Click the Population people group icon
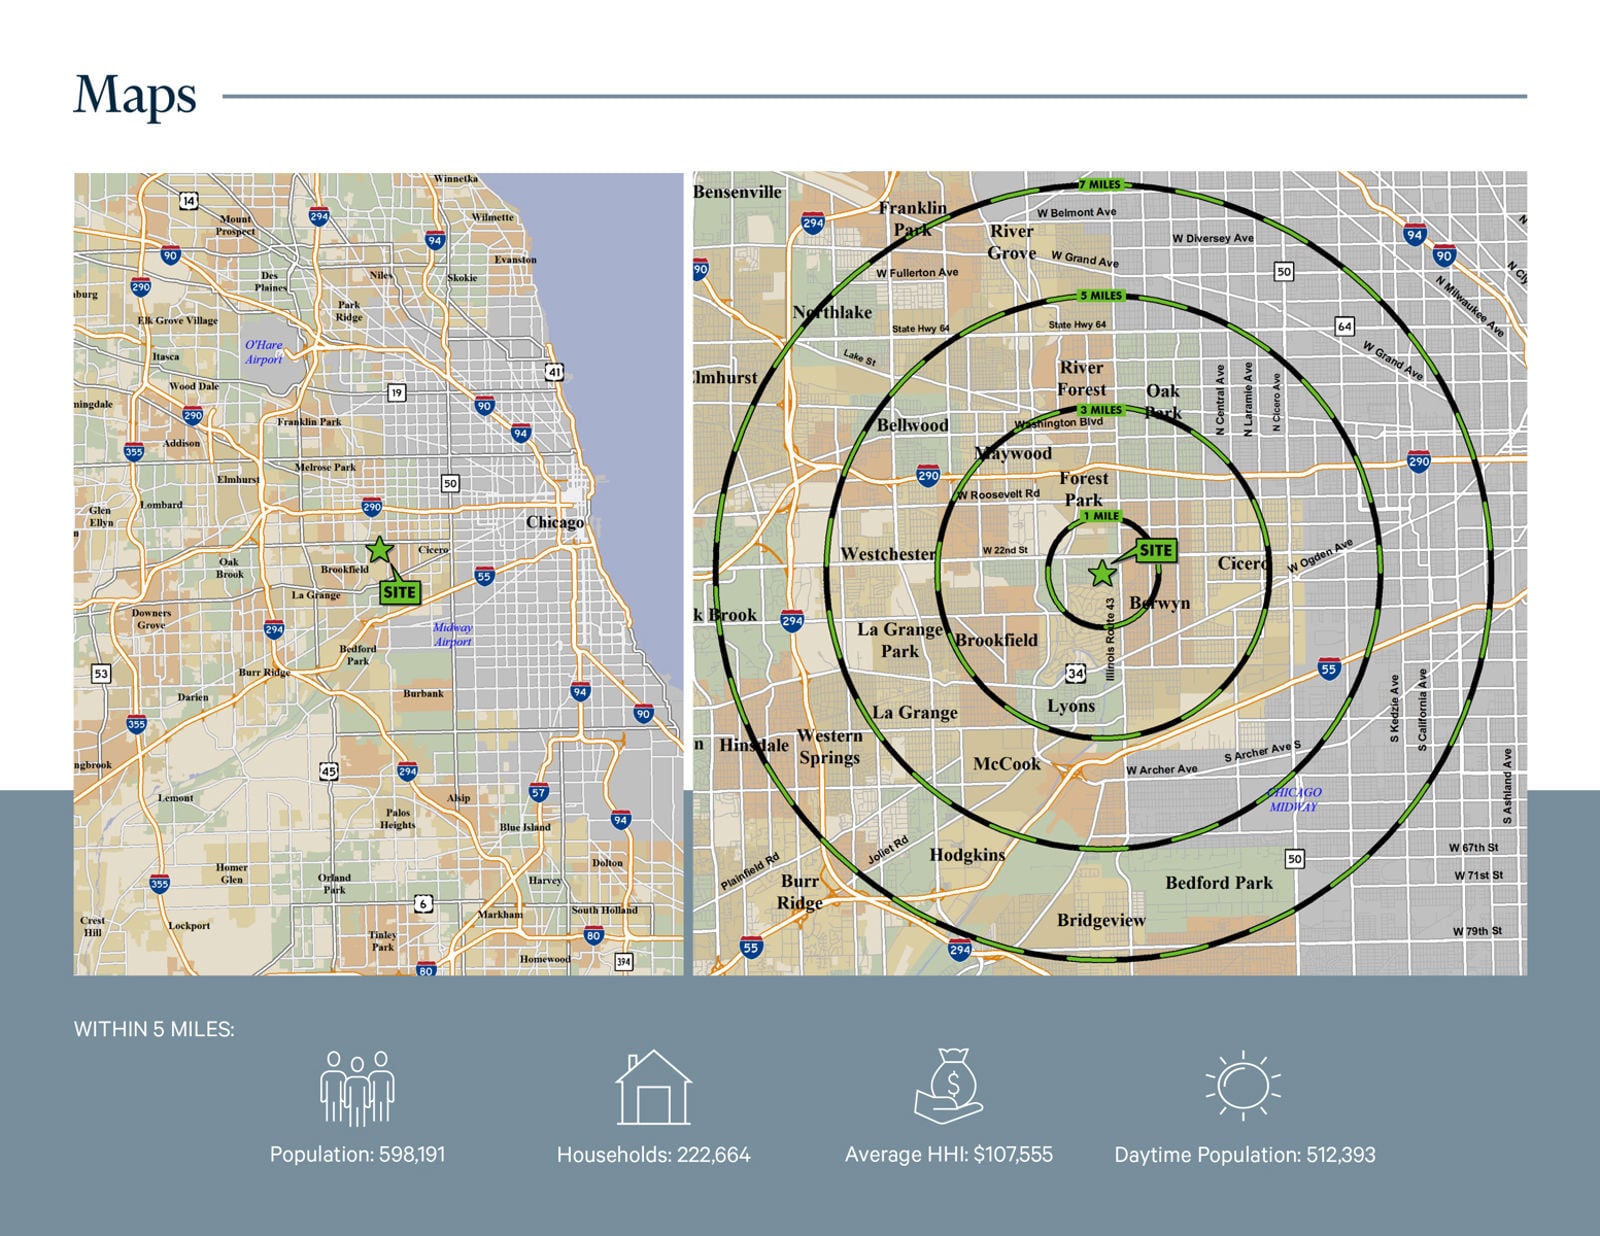 [x=357, y=1089]
